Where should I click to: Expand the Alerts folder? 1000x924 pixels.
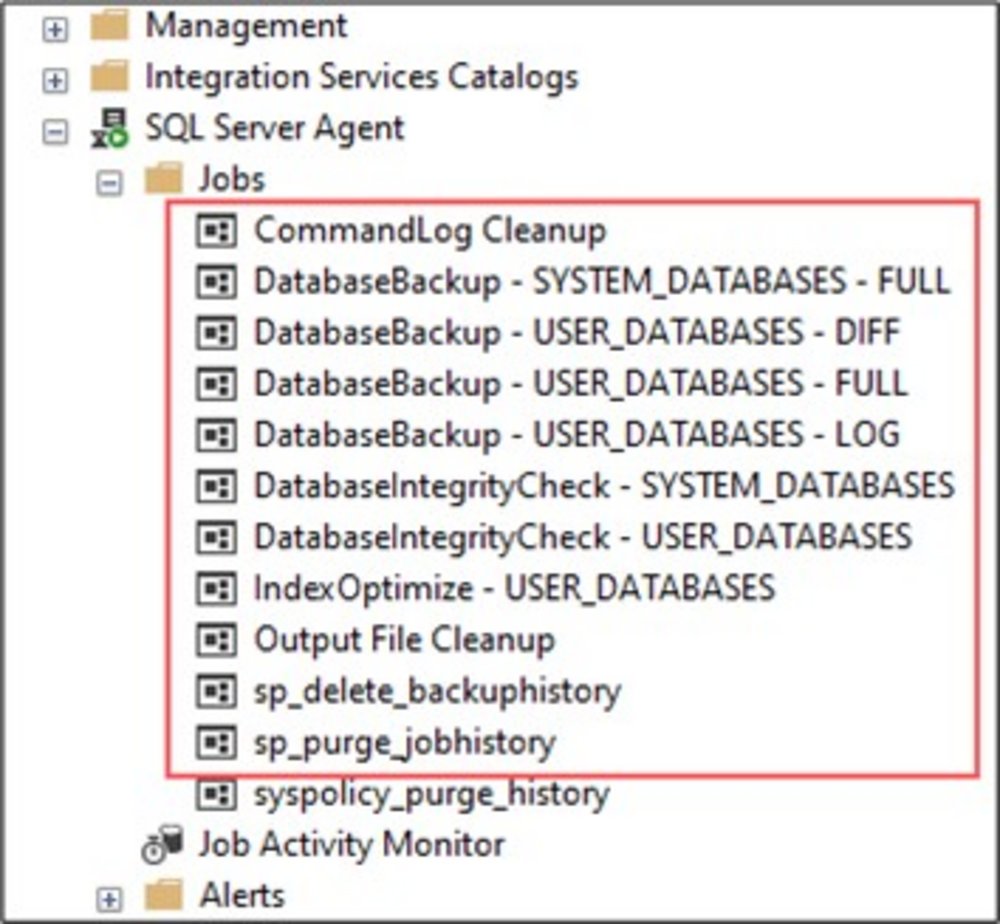tap(109, 897)
